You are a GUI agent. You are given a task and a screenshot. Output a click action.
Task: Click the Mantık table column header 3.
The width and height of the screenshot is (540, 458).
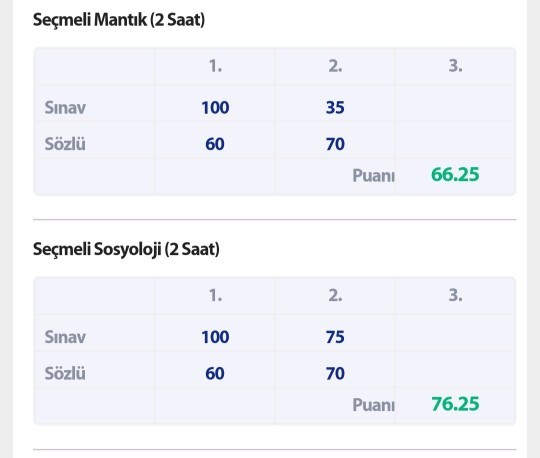[x=455, y=66]
